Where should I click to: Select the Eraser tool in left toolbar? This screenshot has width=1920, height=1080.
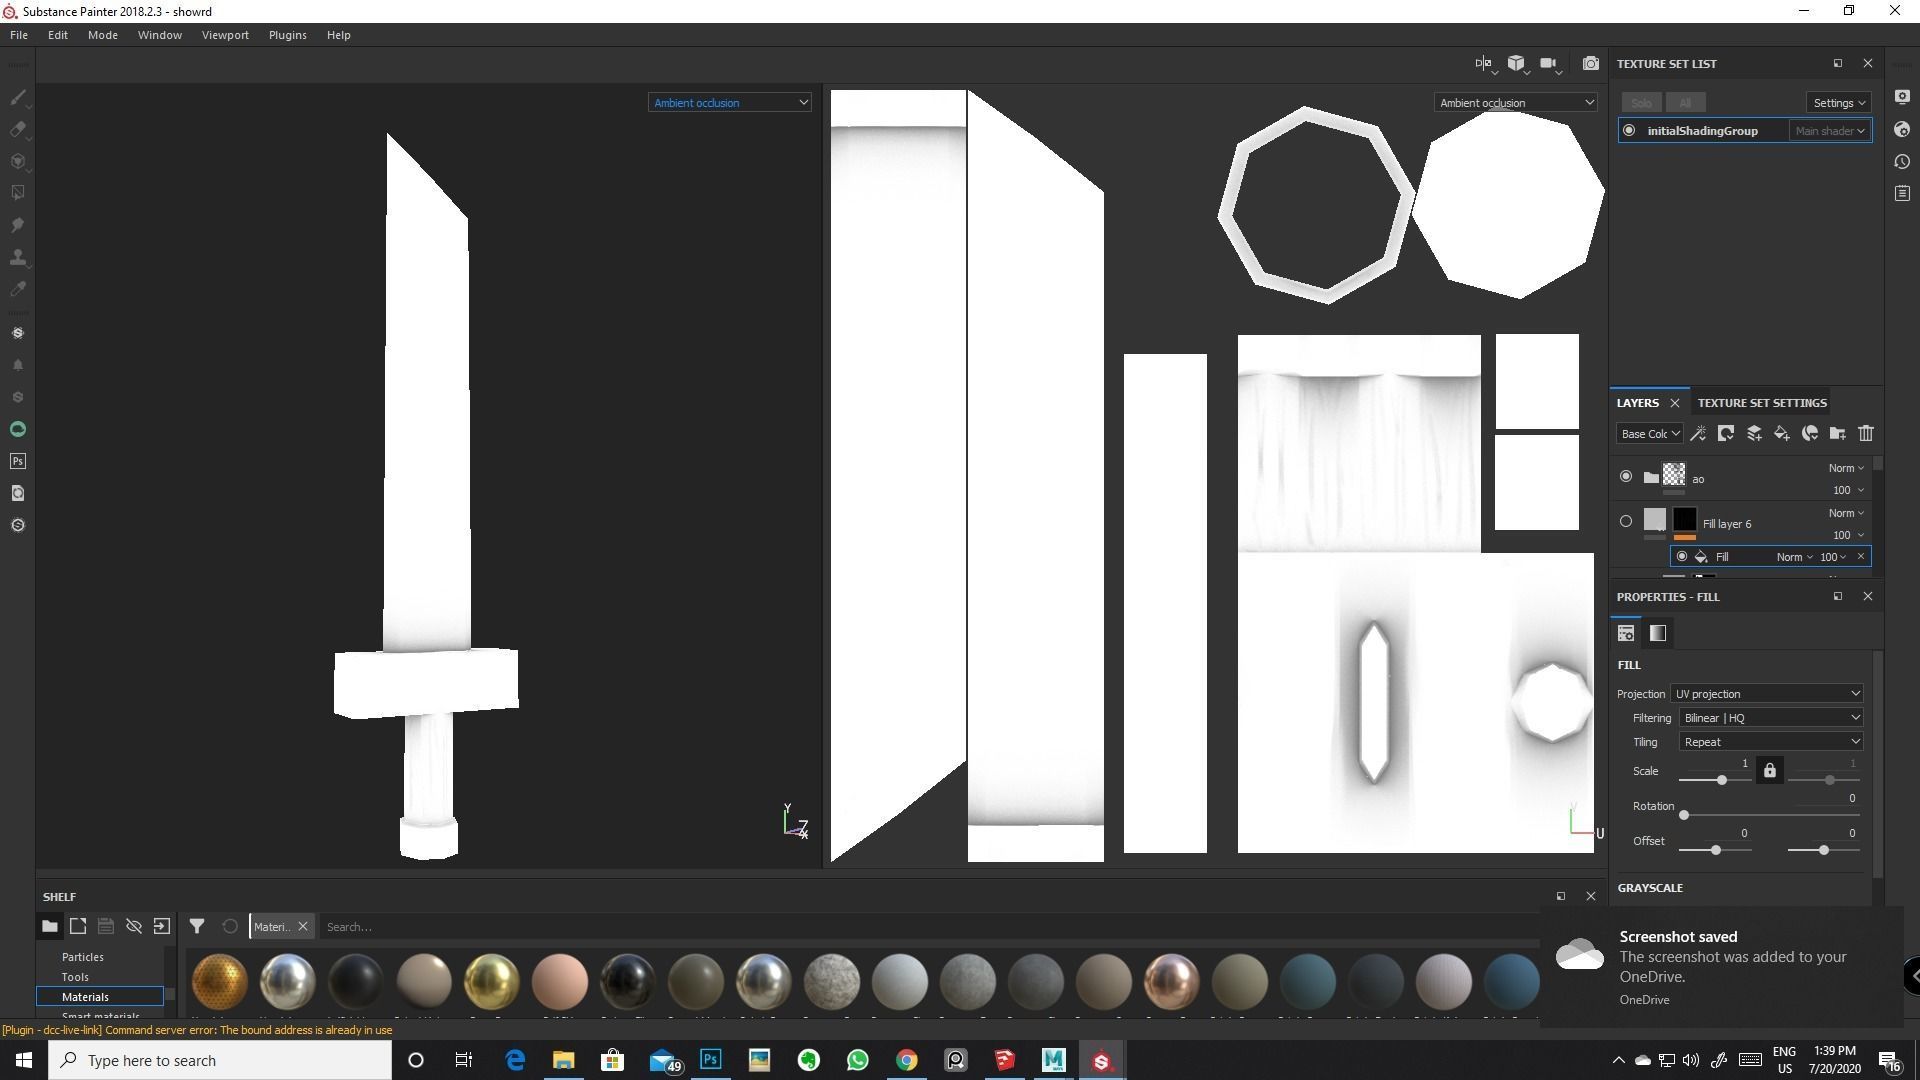17,130
